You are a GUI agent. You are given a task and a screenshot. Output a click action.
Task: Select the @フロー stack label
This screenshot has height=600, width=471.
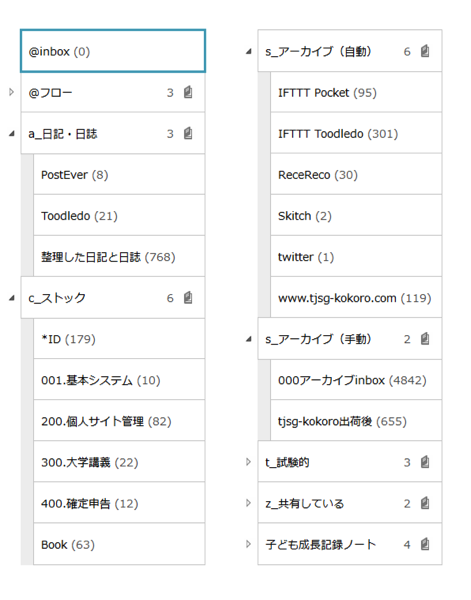[50, 93]
